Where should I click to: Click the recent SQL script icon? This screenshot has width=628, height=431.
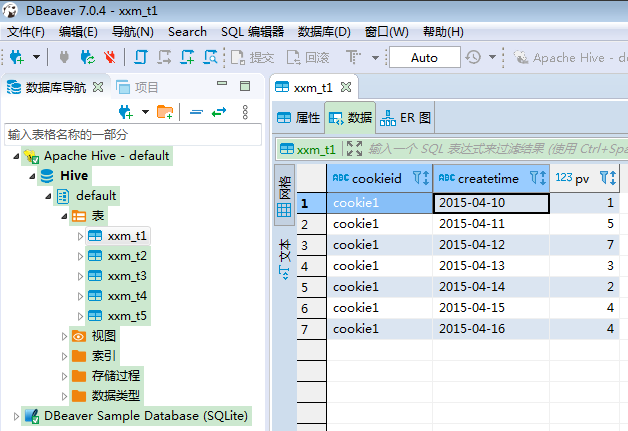tap(164, 57)
